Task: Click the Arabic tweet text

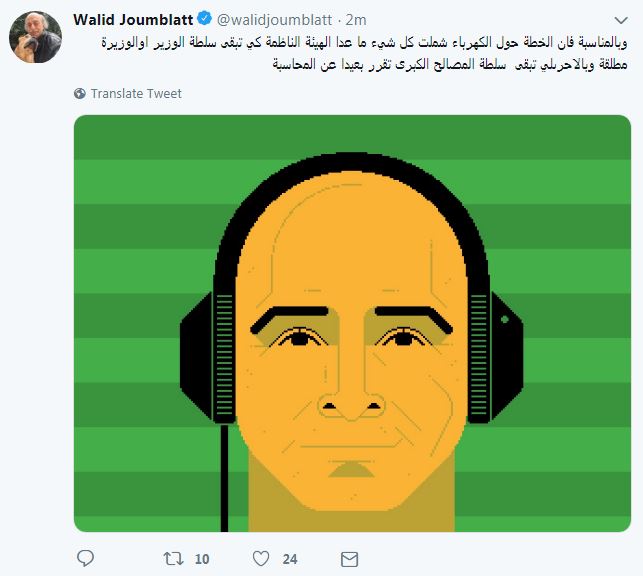Action: (x=364, y=53)
